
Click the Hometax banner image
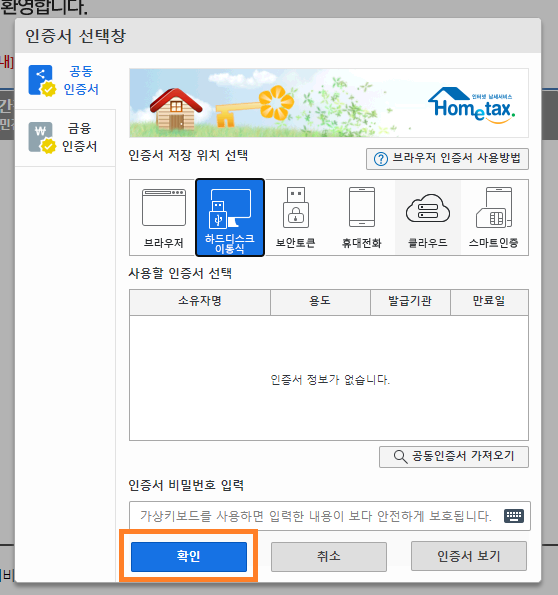(329, 103)
